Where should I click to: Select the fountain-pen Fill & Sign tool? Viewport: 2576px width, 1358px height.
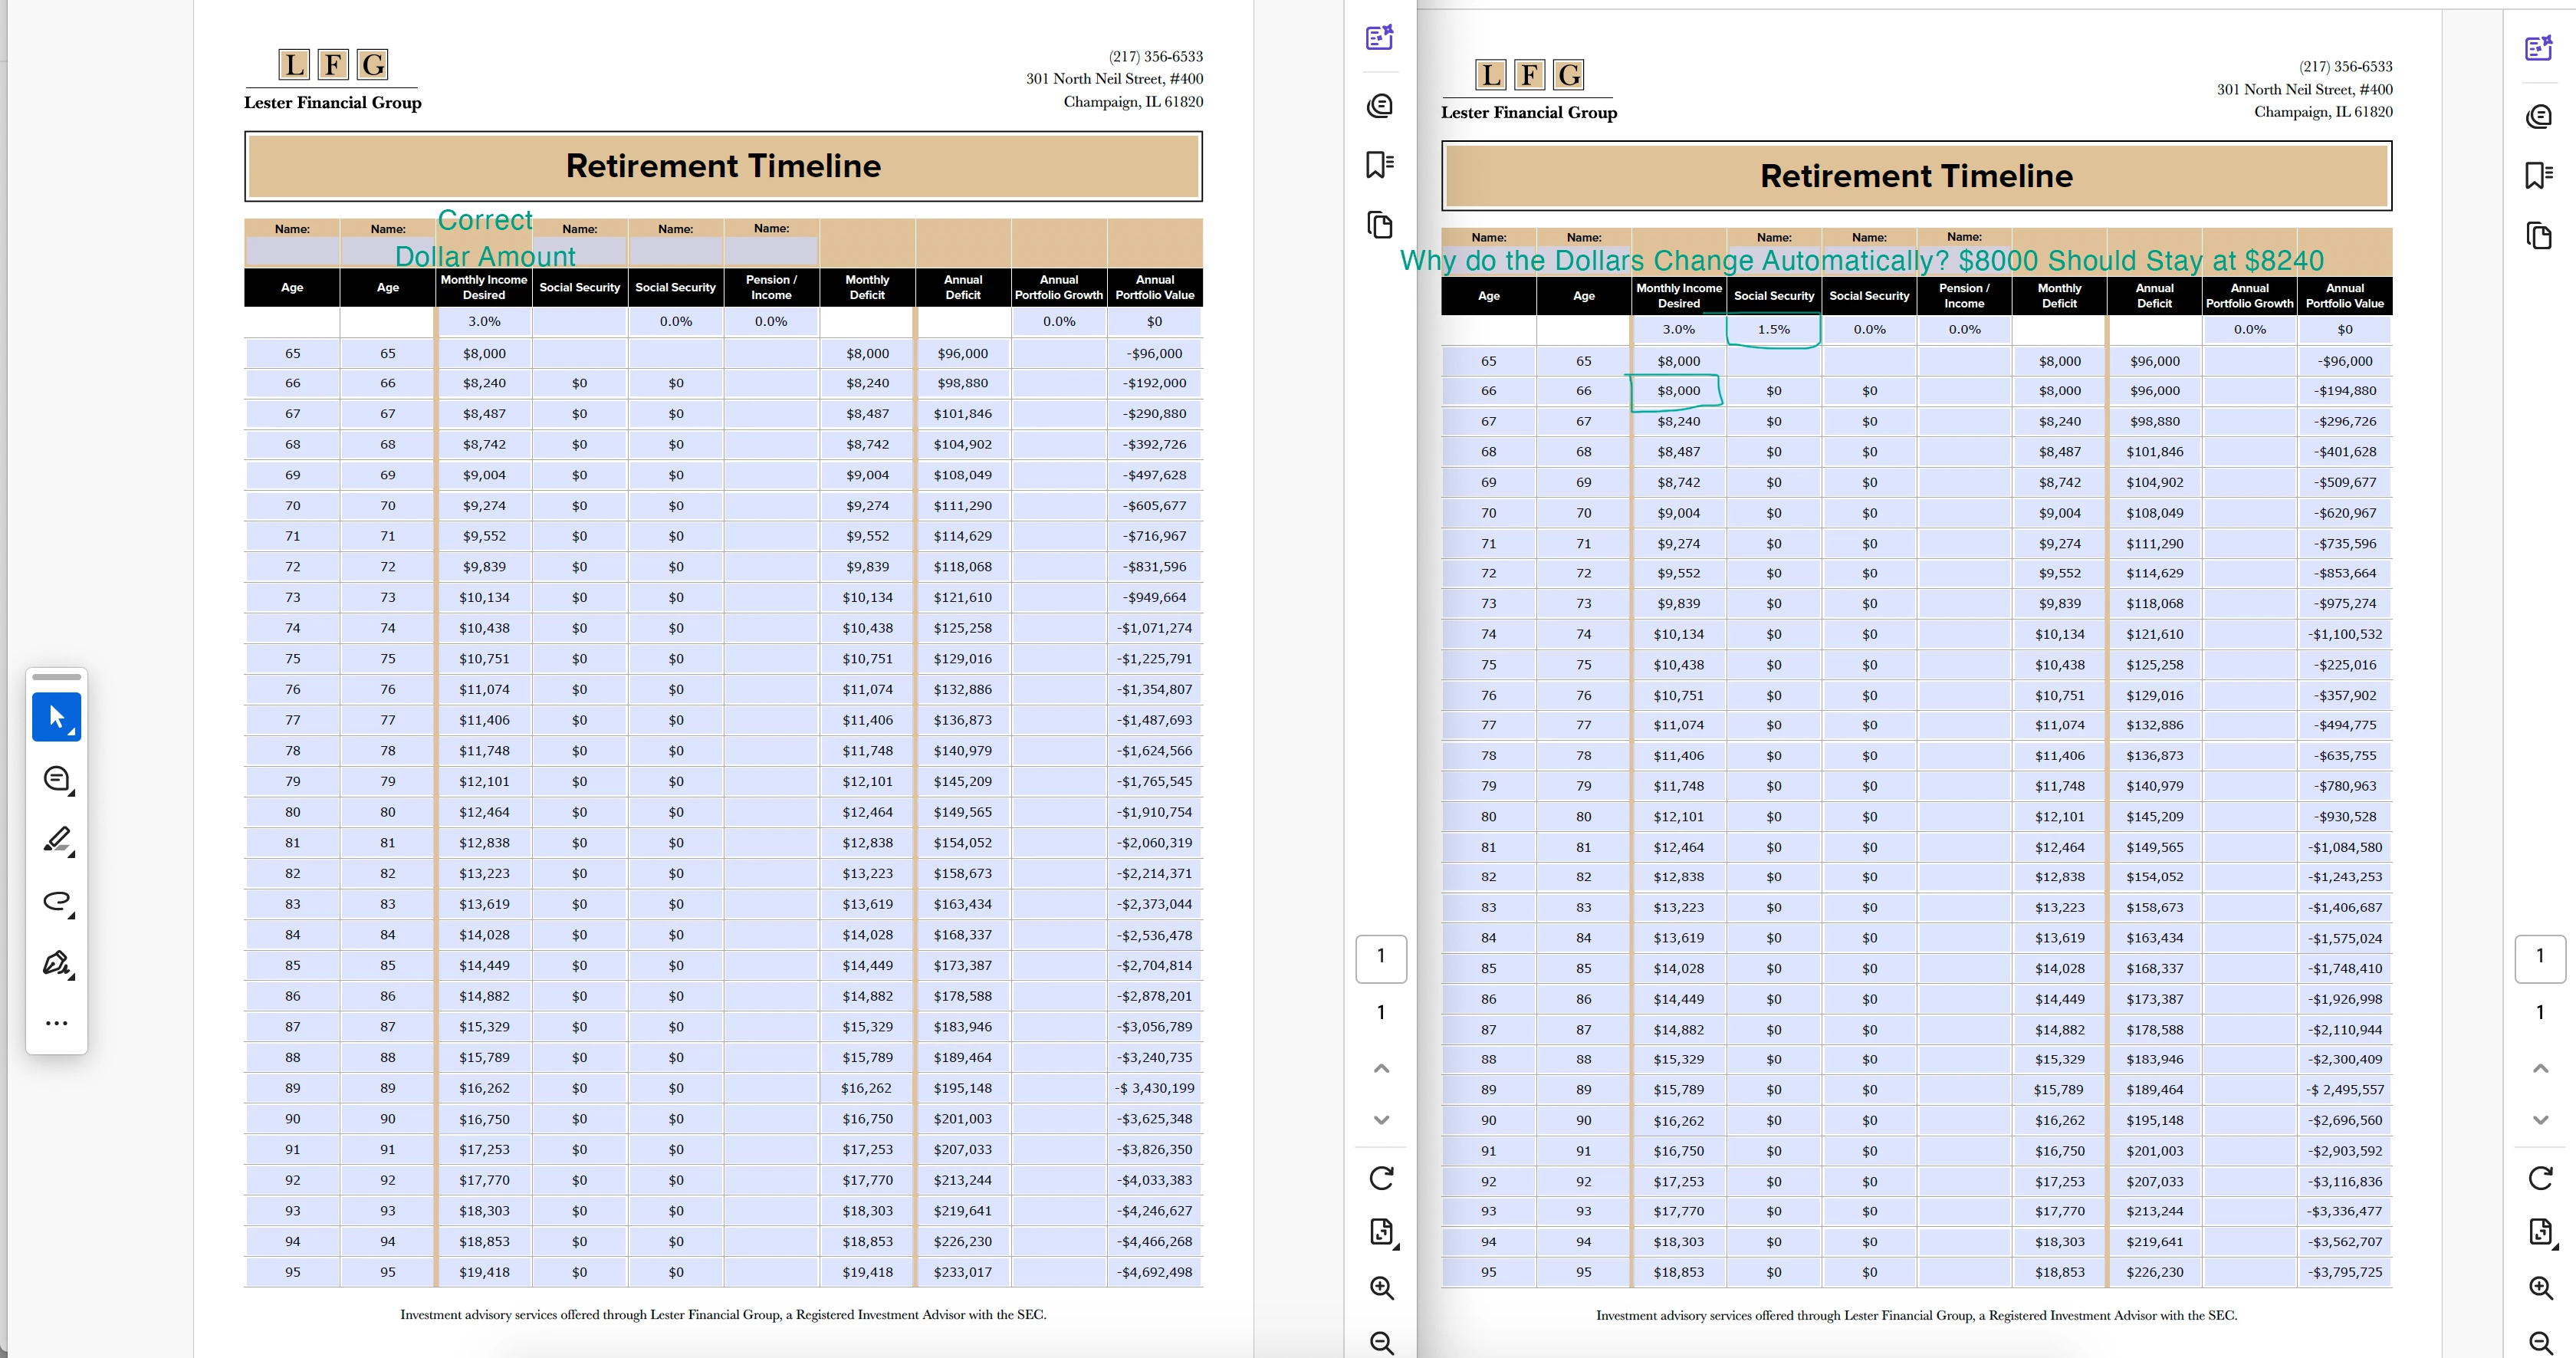[x=57, y=962]
